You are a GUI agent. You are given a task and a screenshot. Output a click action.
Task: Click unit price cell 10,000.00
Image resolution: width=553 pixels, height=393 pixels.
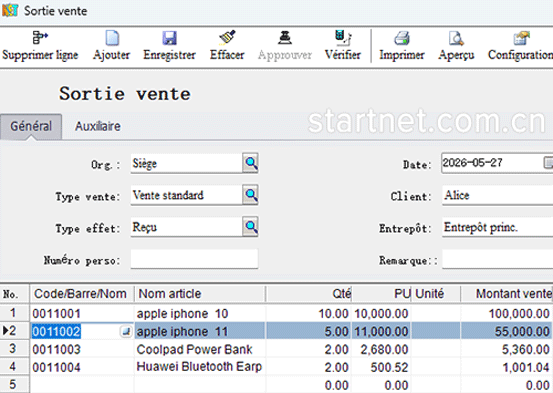pyautogui.click(x=382, y=314)
